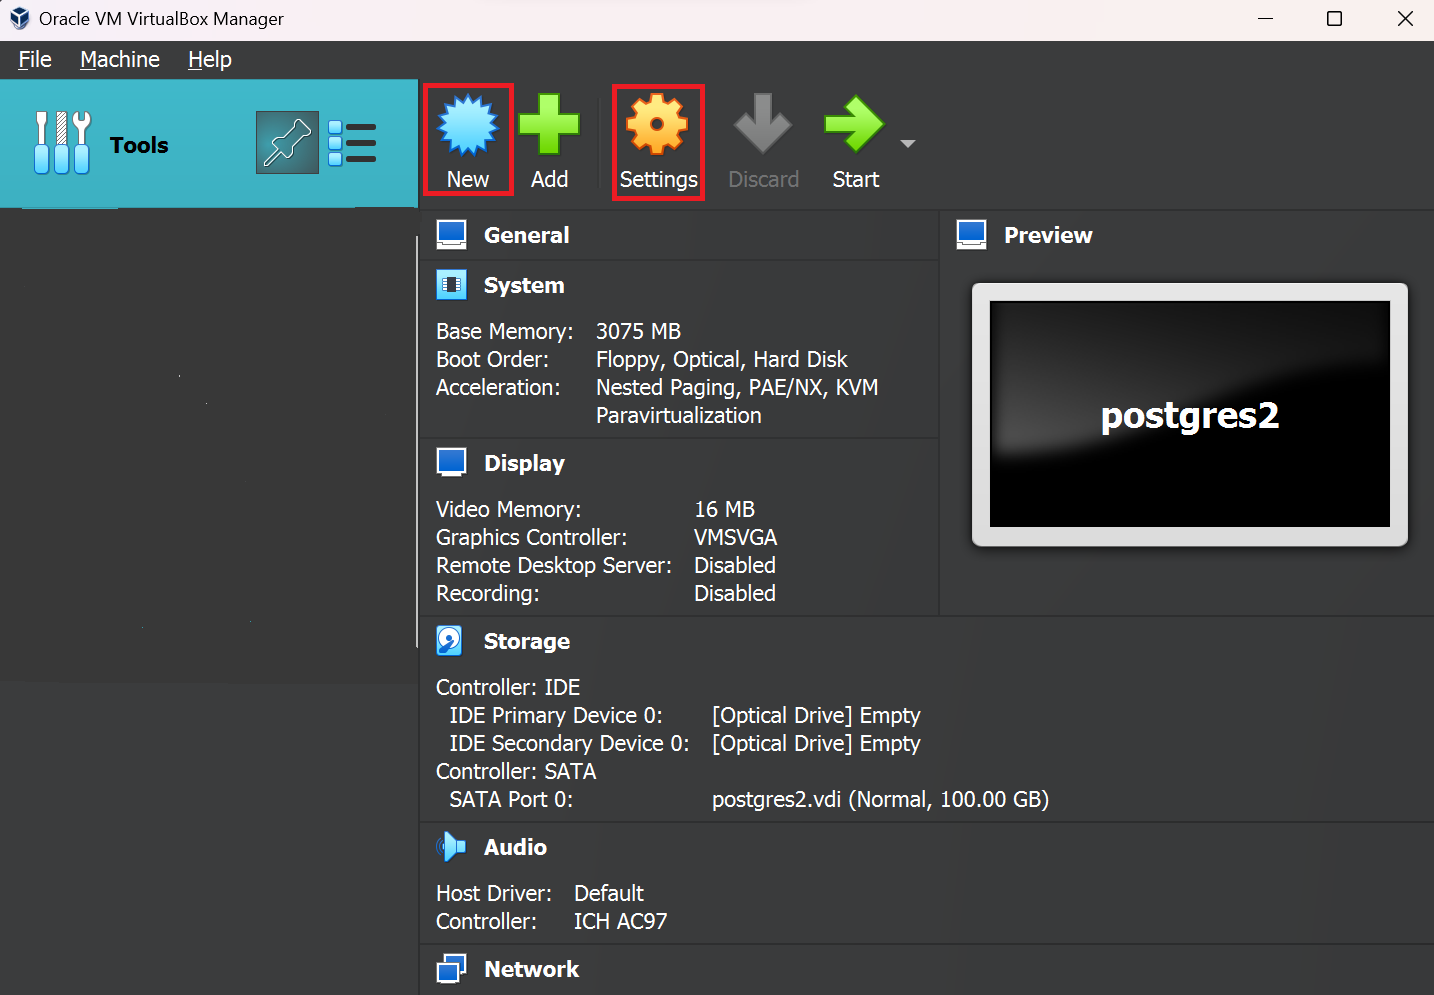The width and height of the screenshot is (1434, 995).
Task: Open the Storage section heading link
Action: pyautogui.click(x=527, y=641)
